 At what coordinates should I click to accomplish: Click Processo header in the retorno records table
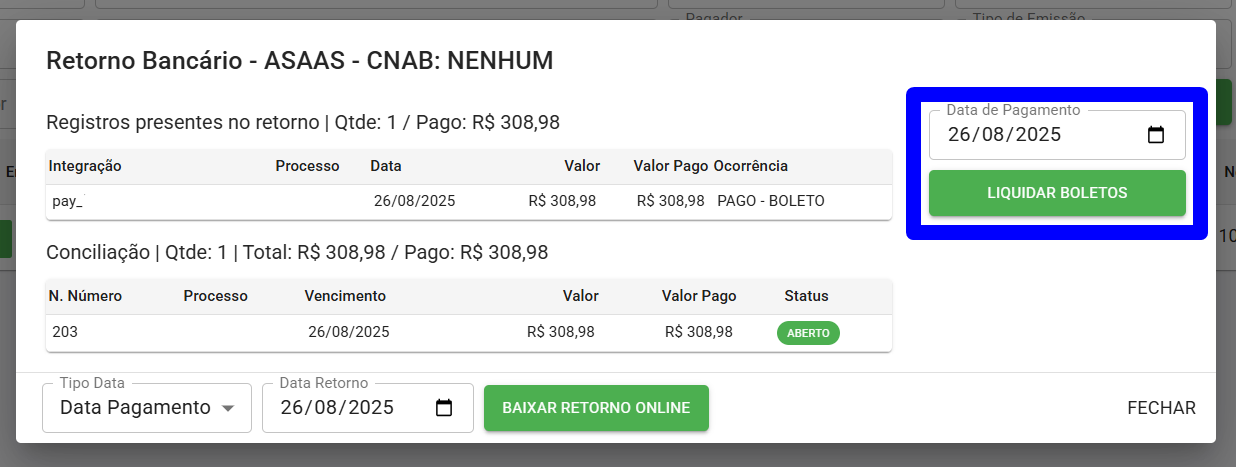click(307, 166)
